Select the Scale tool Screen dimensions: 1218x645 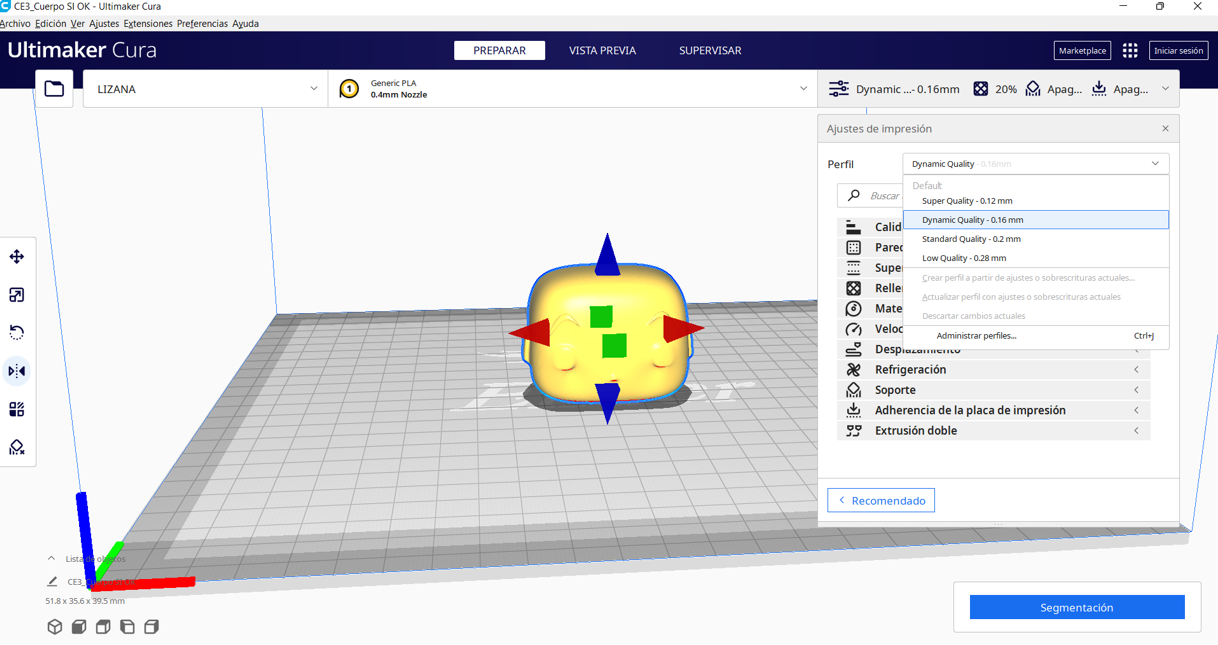(x=17, y=295)
